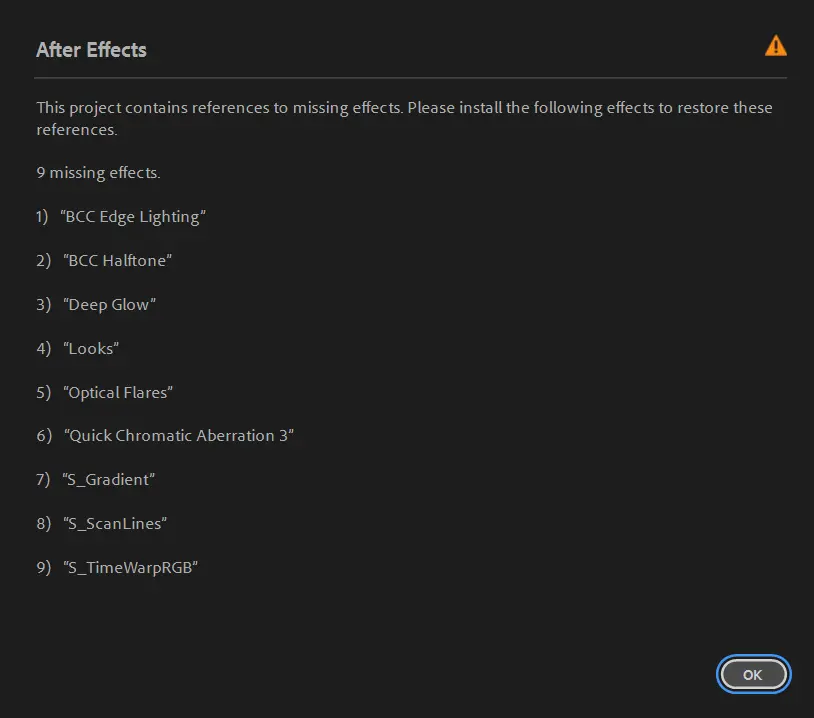814x718 pixels.
Task: Select the "S_TimeWarpRGB" effect name
Action: (130, 568)
